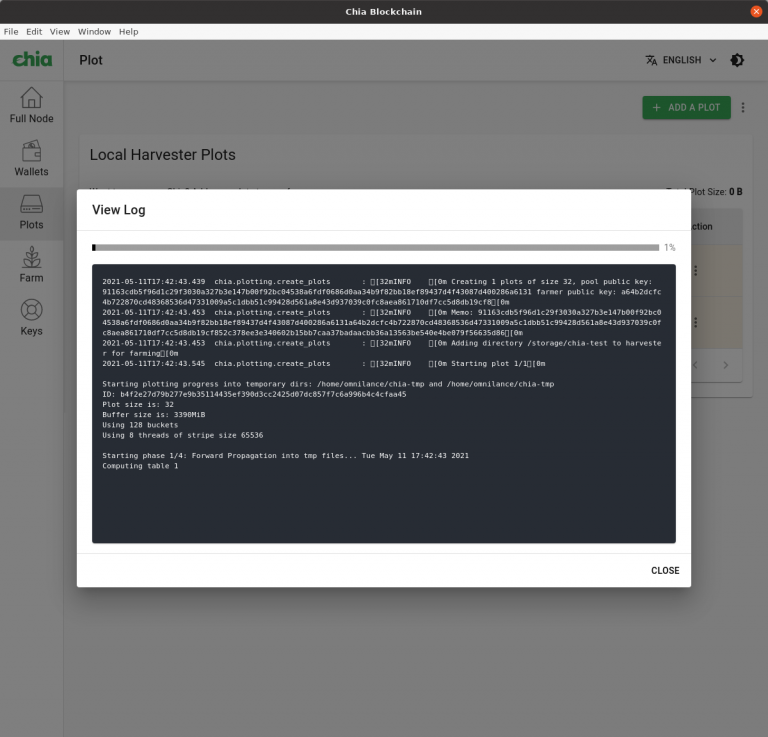768x737 pixels.
Task: Click the plotting progress bar
Action: (375, 248)
